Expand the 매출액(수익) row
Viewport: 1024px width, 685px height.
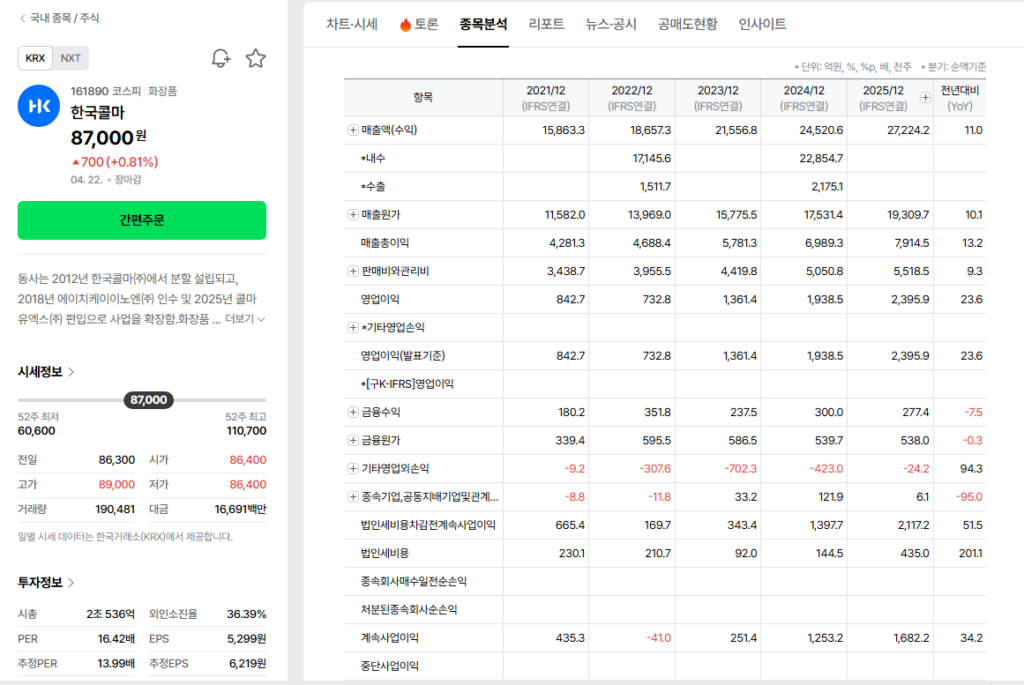(353, 130)
